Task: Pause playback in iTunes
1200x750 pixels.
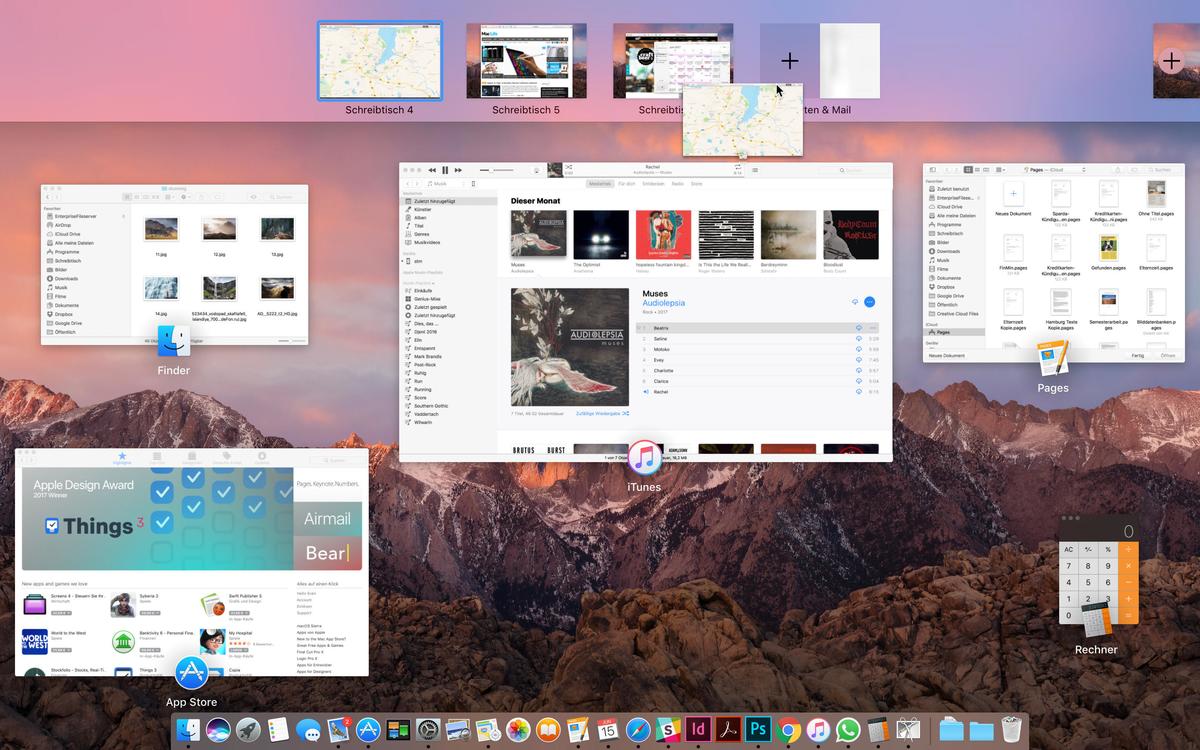Action: 445,171
